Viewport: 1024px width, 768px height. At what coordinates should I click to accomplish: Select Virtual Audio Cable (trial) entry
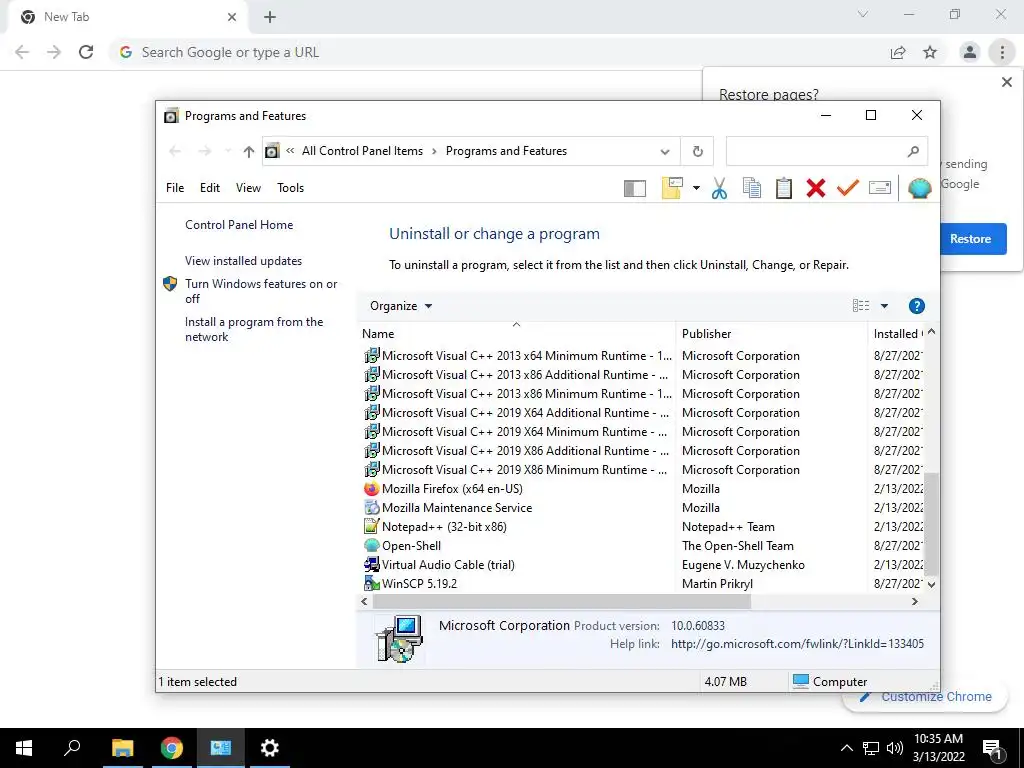click(x=448, y=564)
